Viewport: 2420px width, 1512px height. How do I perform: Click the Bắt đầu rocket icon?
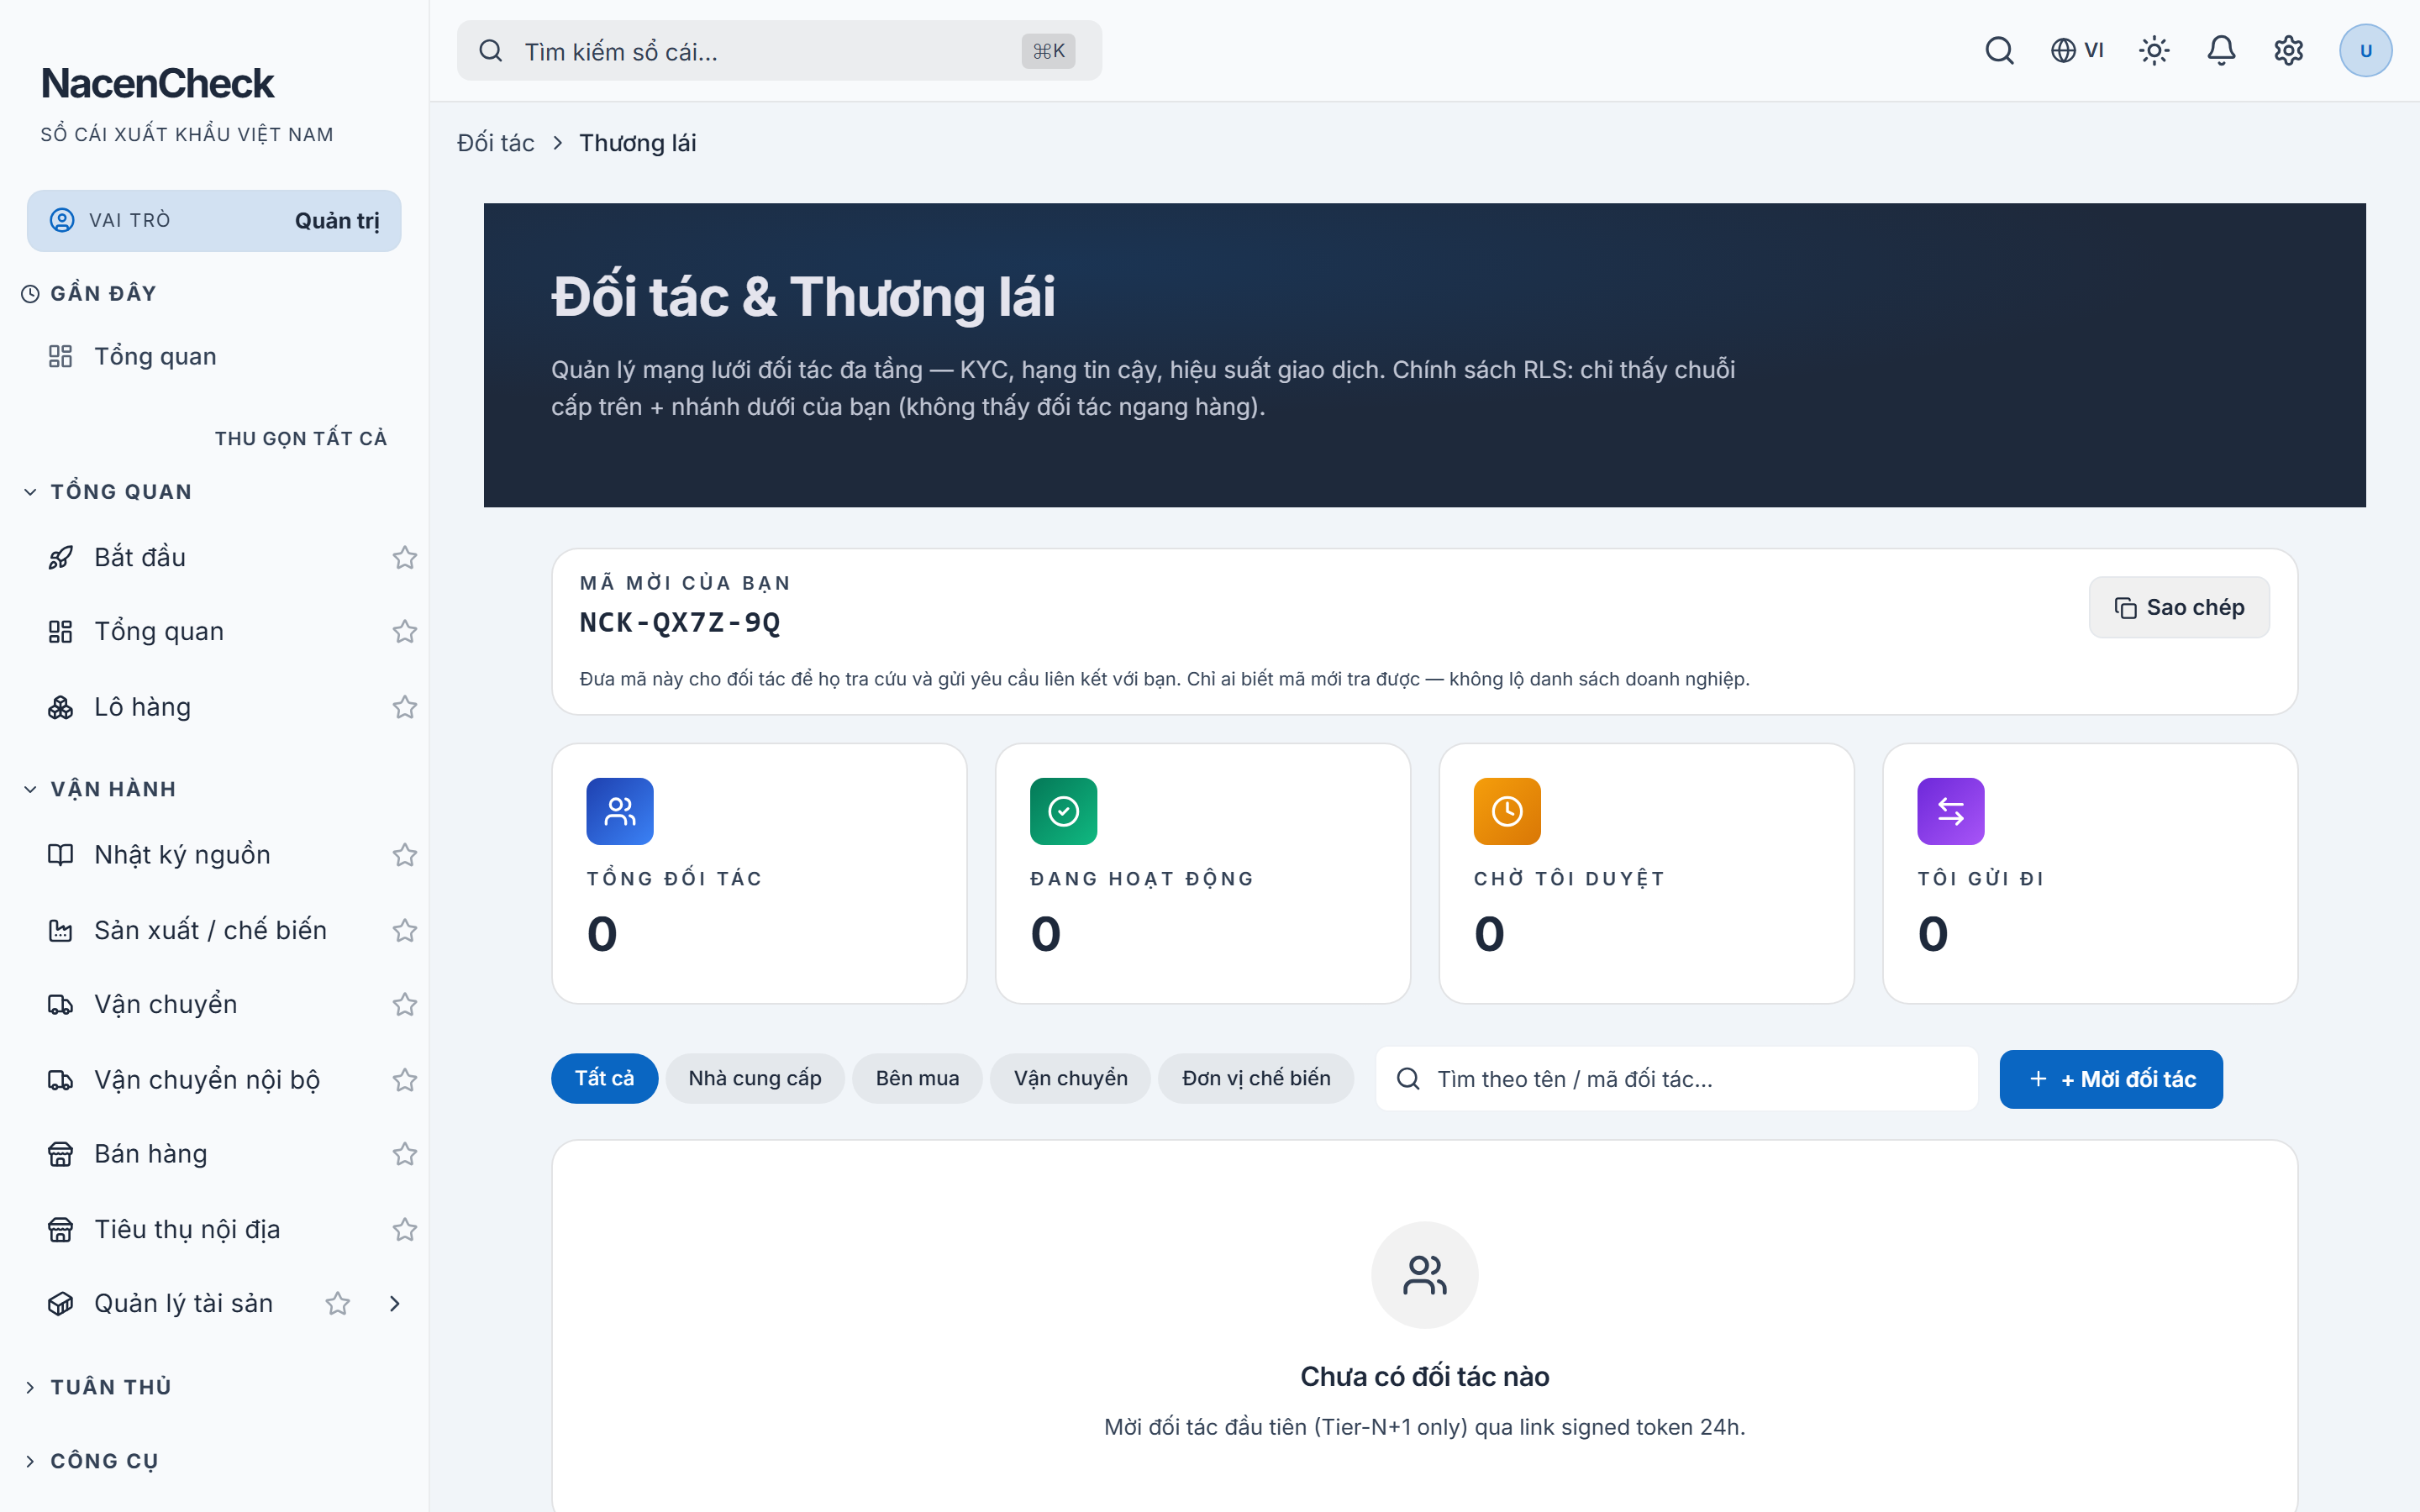click(61, 557)
